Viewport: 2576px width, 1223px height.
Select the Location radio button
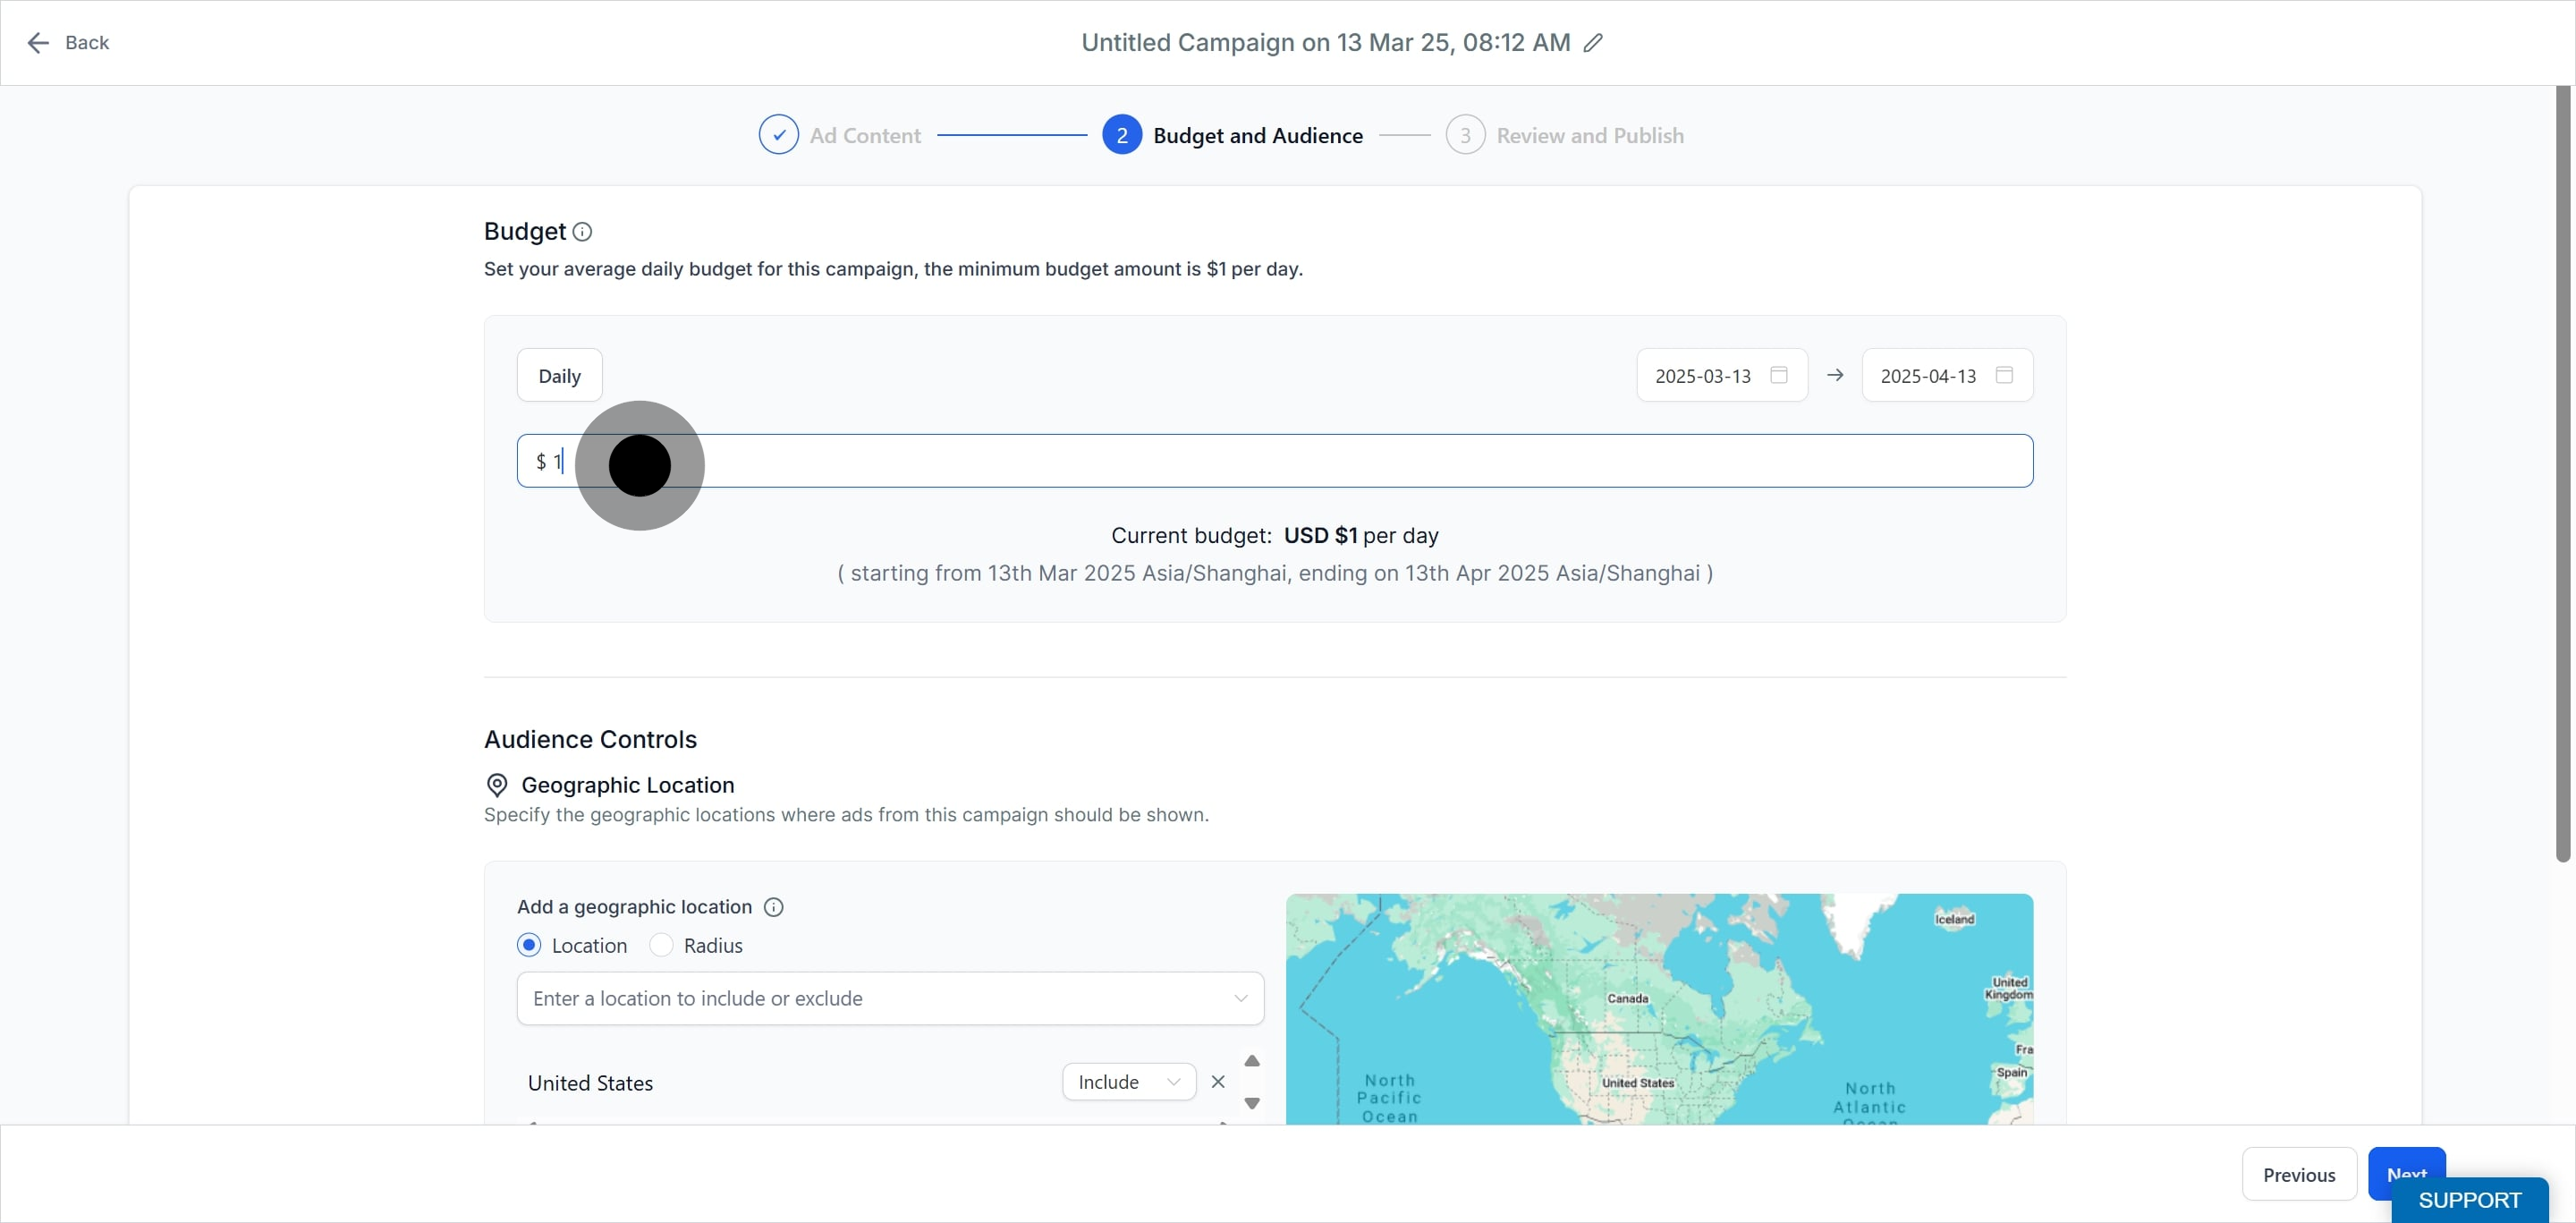click(x=529, y=946)
